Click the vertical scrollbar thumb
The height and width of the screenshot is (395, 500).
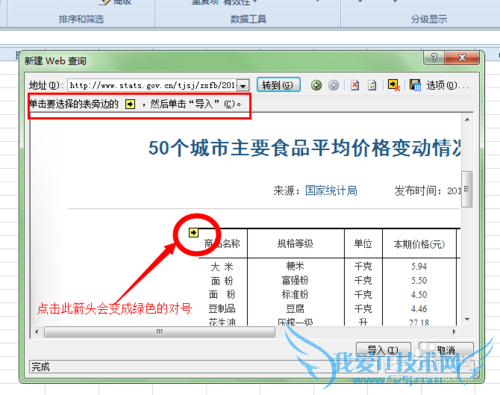[x=467, y=189]
